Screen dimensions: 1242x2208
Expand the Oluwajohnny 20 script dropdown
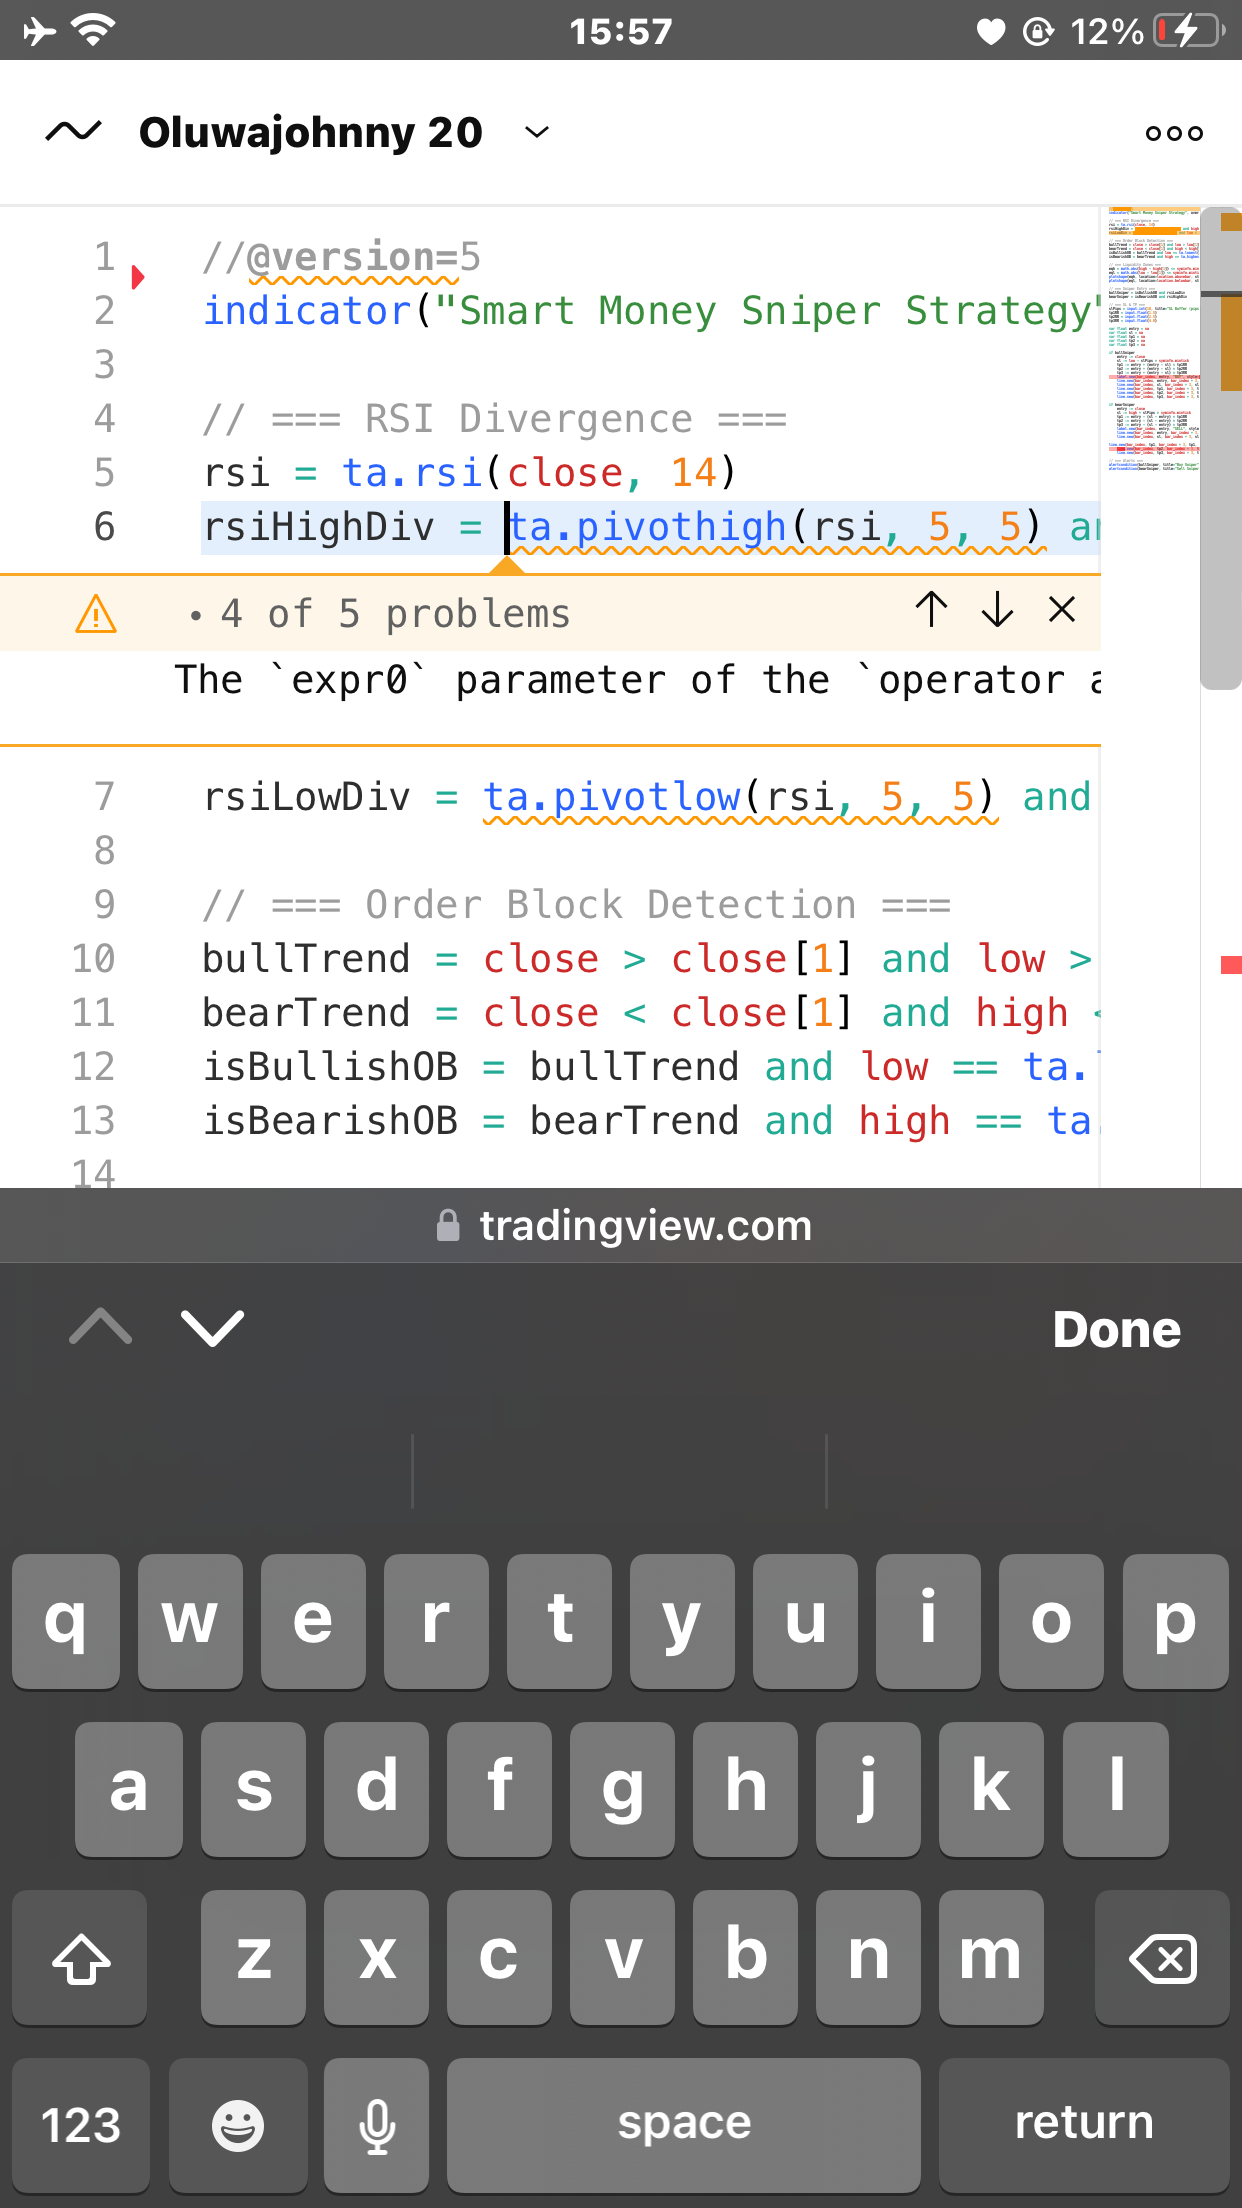[537, 132]
